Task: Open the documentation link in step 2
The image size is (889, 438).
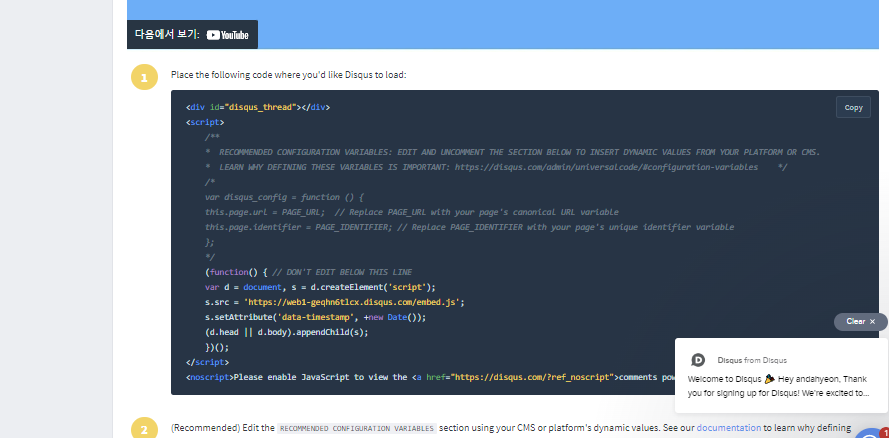Action: point(729,428)
